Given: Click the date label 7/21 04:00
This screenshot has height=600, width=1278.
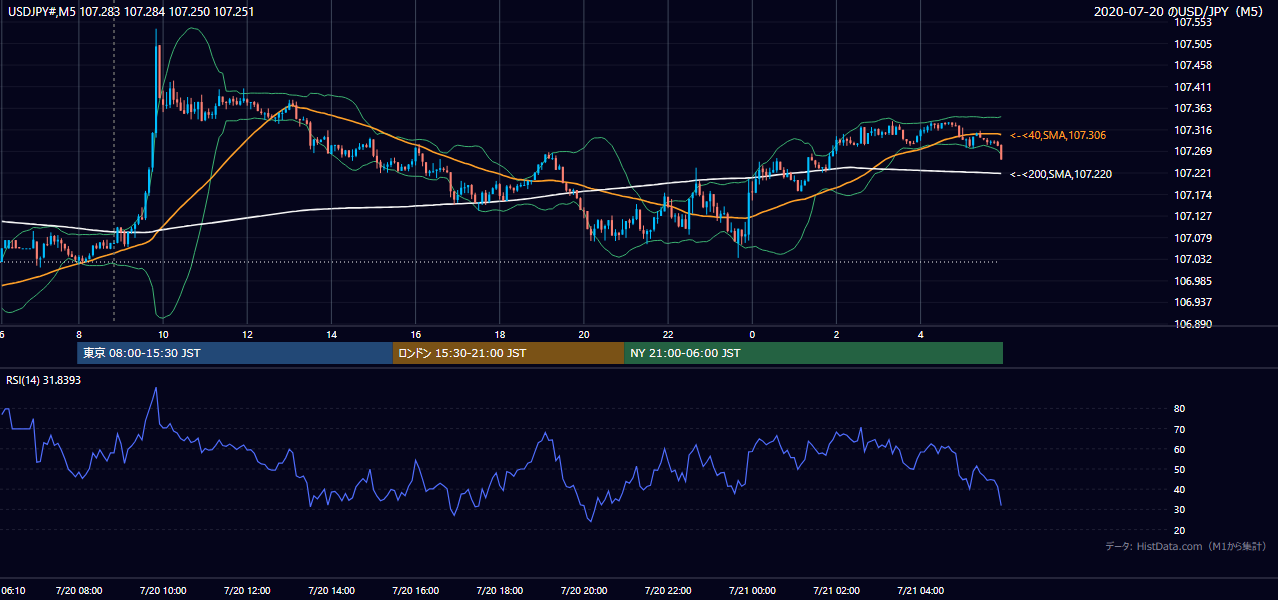Looking at the screenshot, I should pyautogui.click(x=921, y=591).
